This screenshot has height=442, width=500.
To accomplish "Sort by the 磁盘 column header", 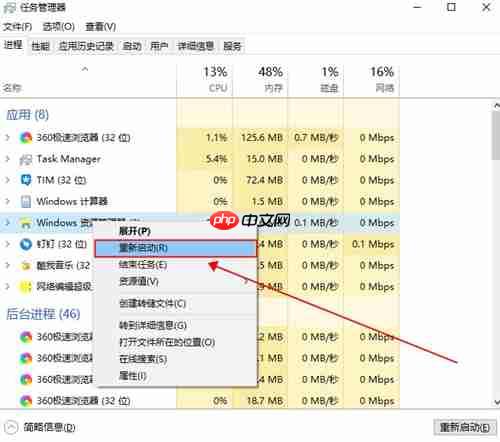I will point(316,80).
